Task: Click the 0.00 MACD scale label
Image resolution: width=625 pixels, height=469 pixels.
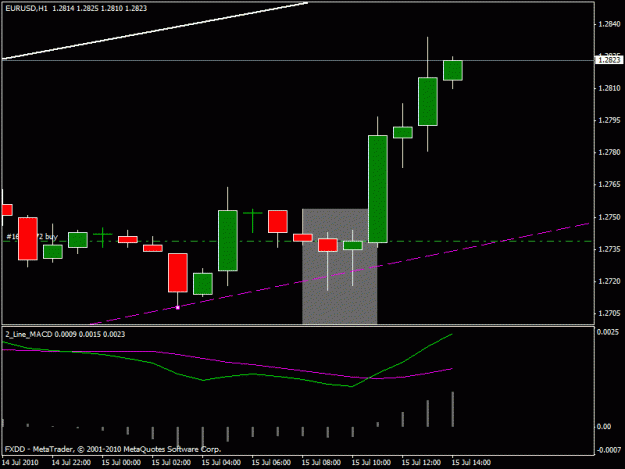Action: 604,427
